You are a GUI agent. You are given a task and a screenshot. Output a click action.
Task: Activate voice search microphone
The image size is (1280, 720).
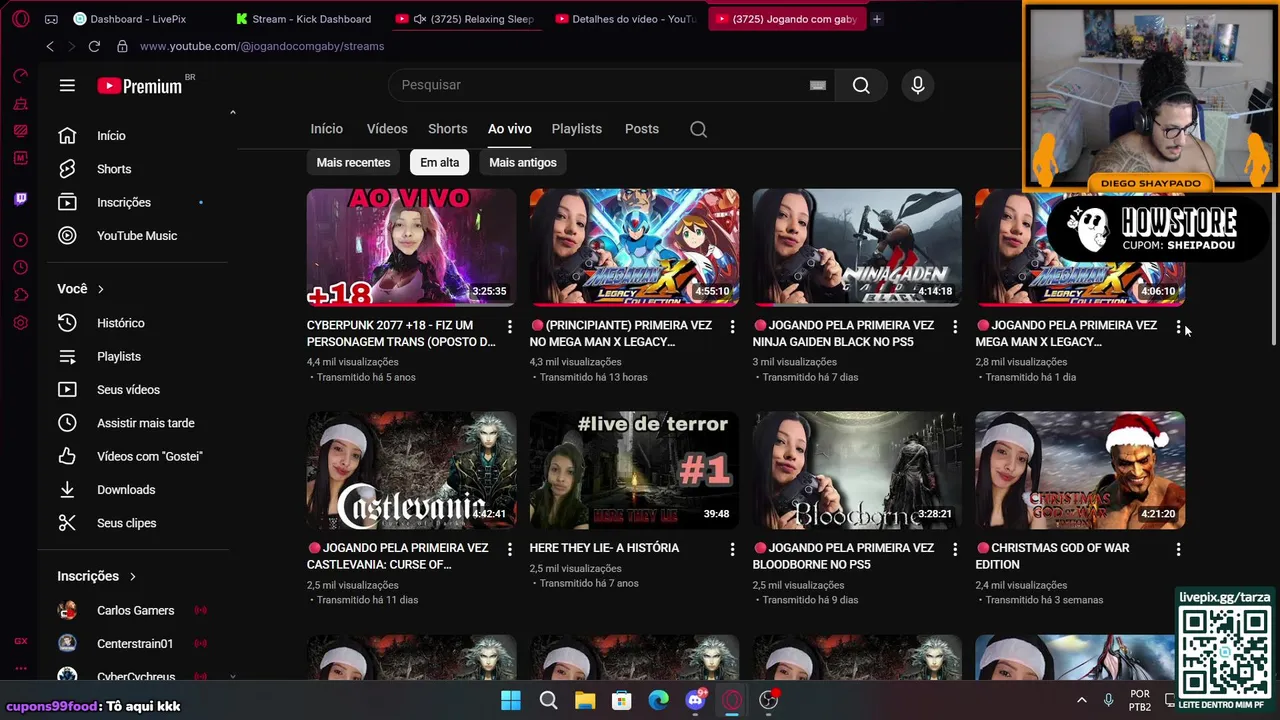click(x=918, y=85)
